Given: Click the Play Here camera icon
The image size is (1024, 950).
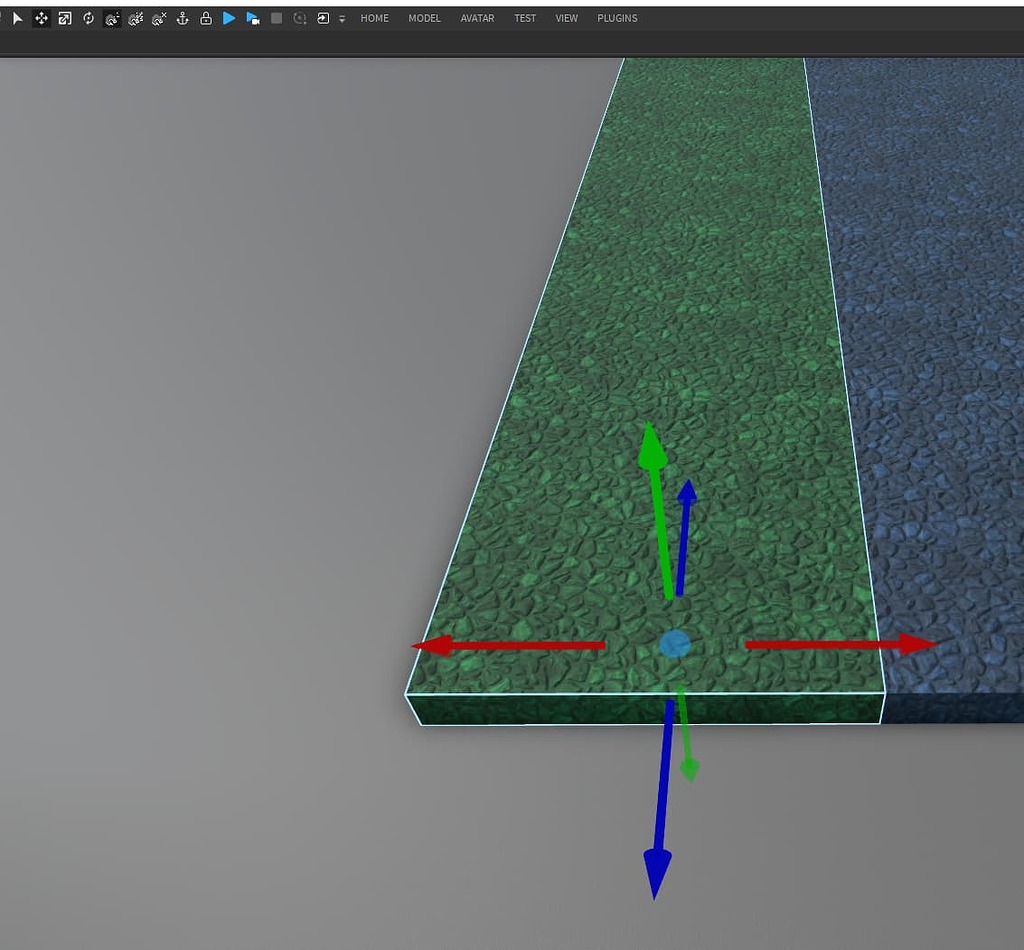Looking at the screenshot, I should point(252,18).
